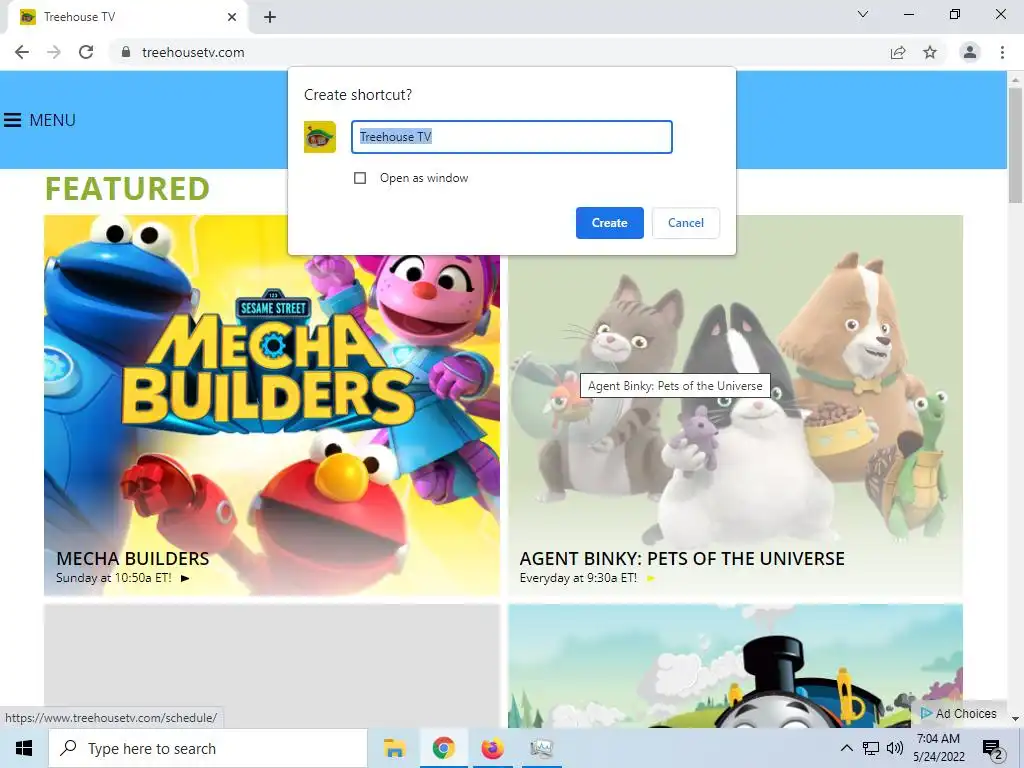Click the Chrome taskbar icon
The height and width of the screenshot is (768, 1024).
pos(443,748)
